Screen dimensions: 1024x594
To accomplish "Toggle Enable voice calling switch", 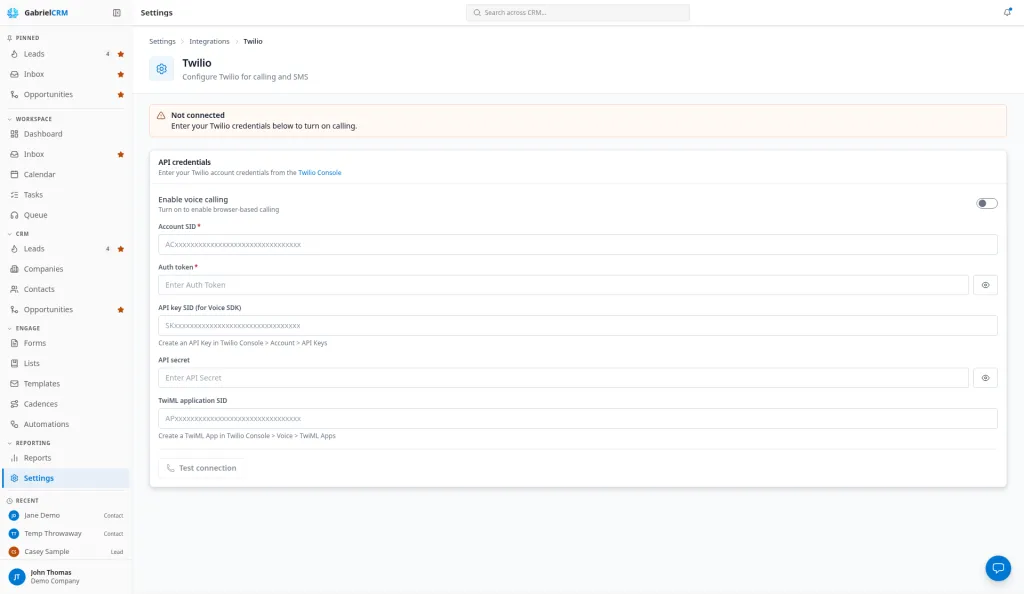I will (987, 204).
